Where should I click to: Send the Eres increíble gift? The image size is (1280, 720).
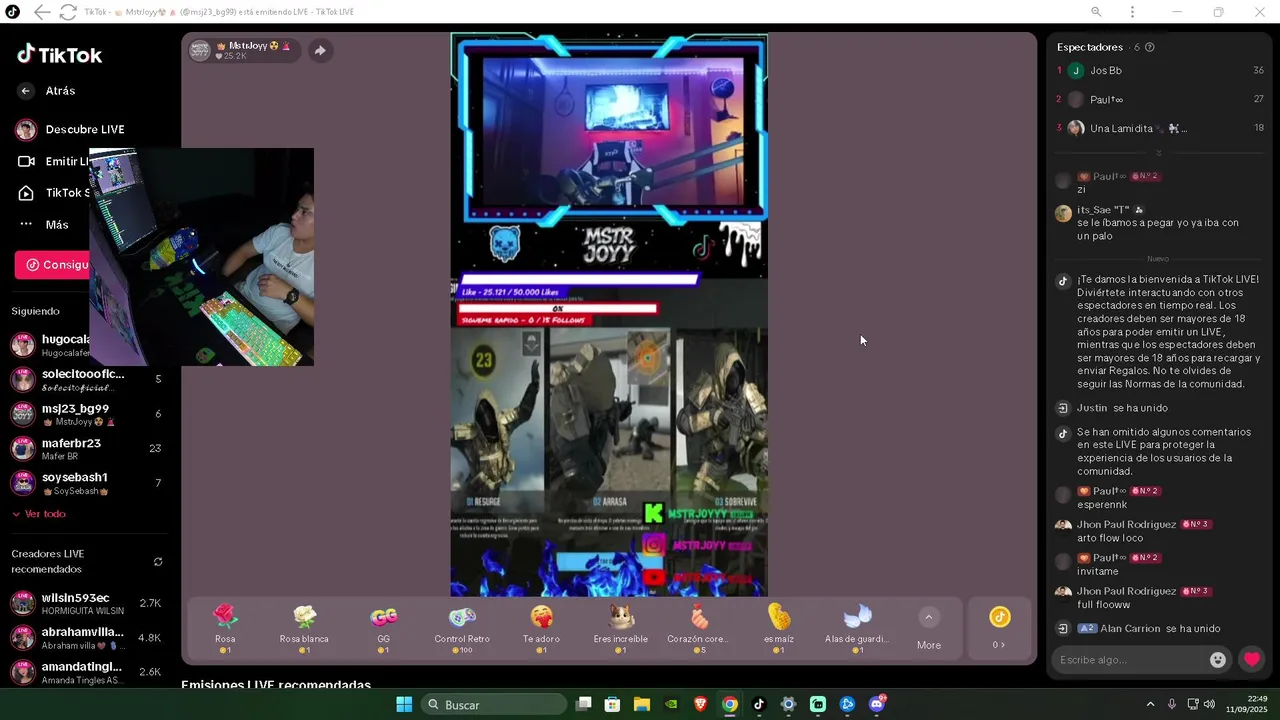[621, 630]
